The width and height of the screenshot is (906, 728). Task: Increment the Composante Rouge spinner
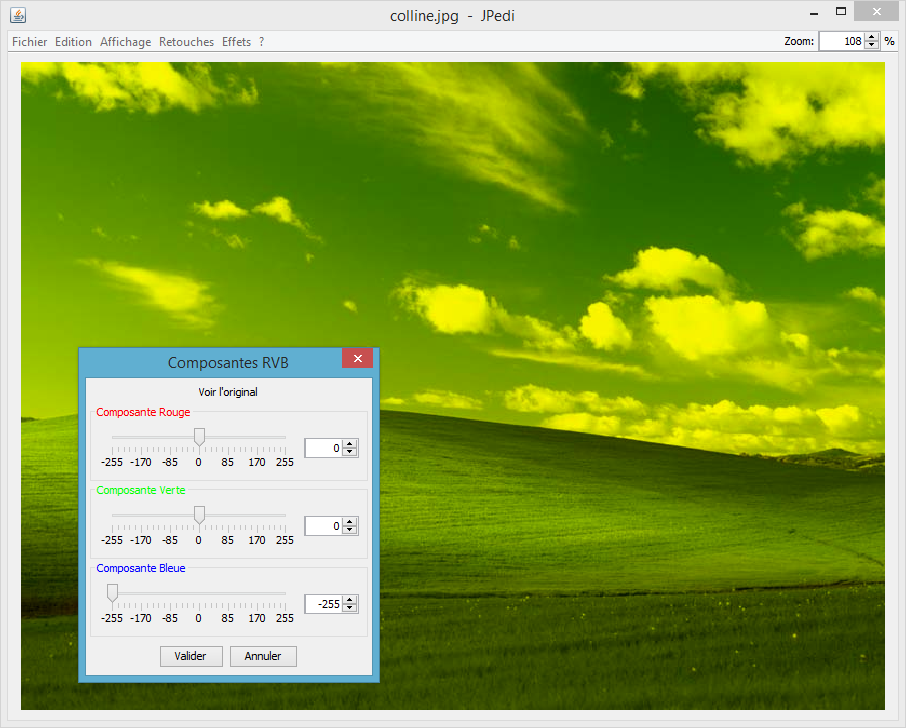[x=350, y=444]
